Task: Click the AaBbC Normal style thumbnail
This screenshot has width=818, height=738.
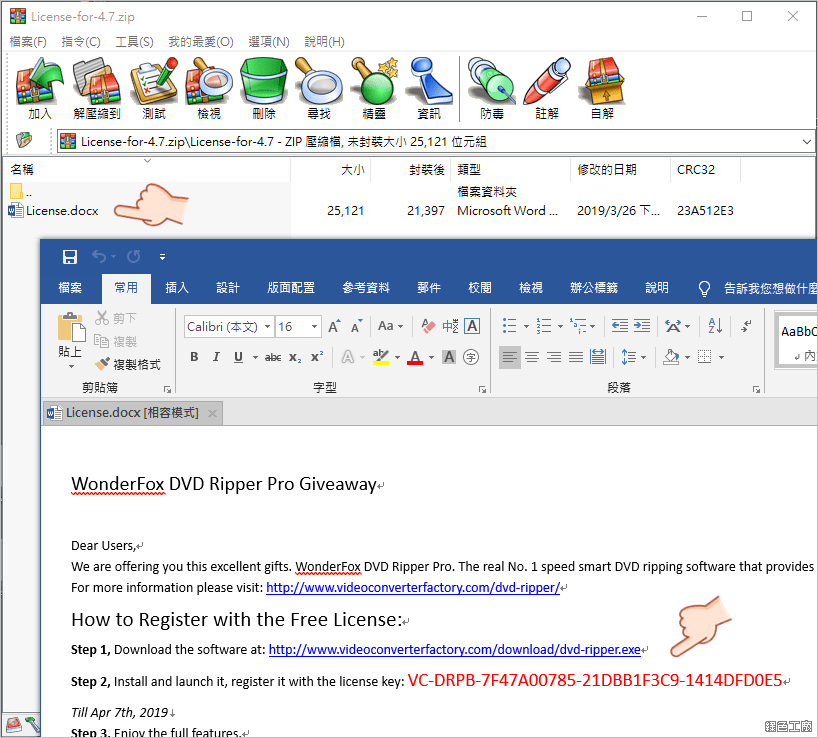Action: click(x=797, y=339)
